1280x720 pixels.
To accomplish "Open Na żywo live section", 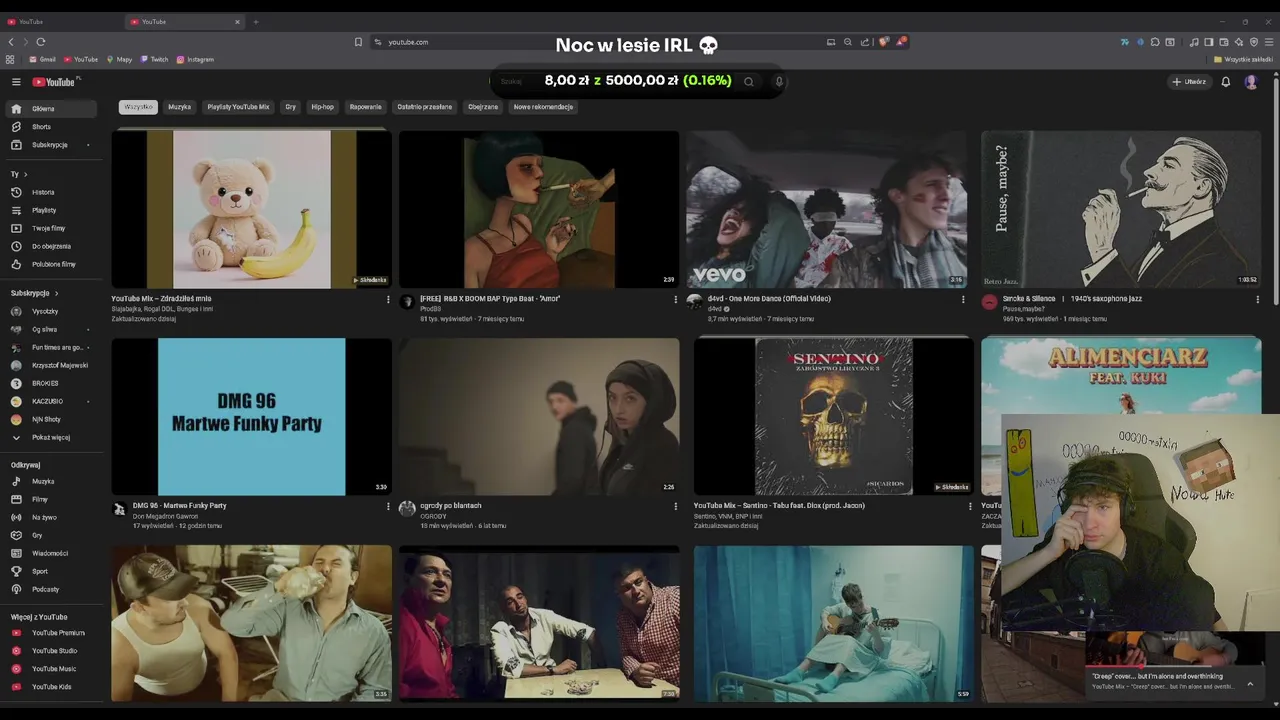I will [52, 517].
